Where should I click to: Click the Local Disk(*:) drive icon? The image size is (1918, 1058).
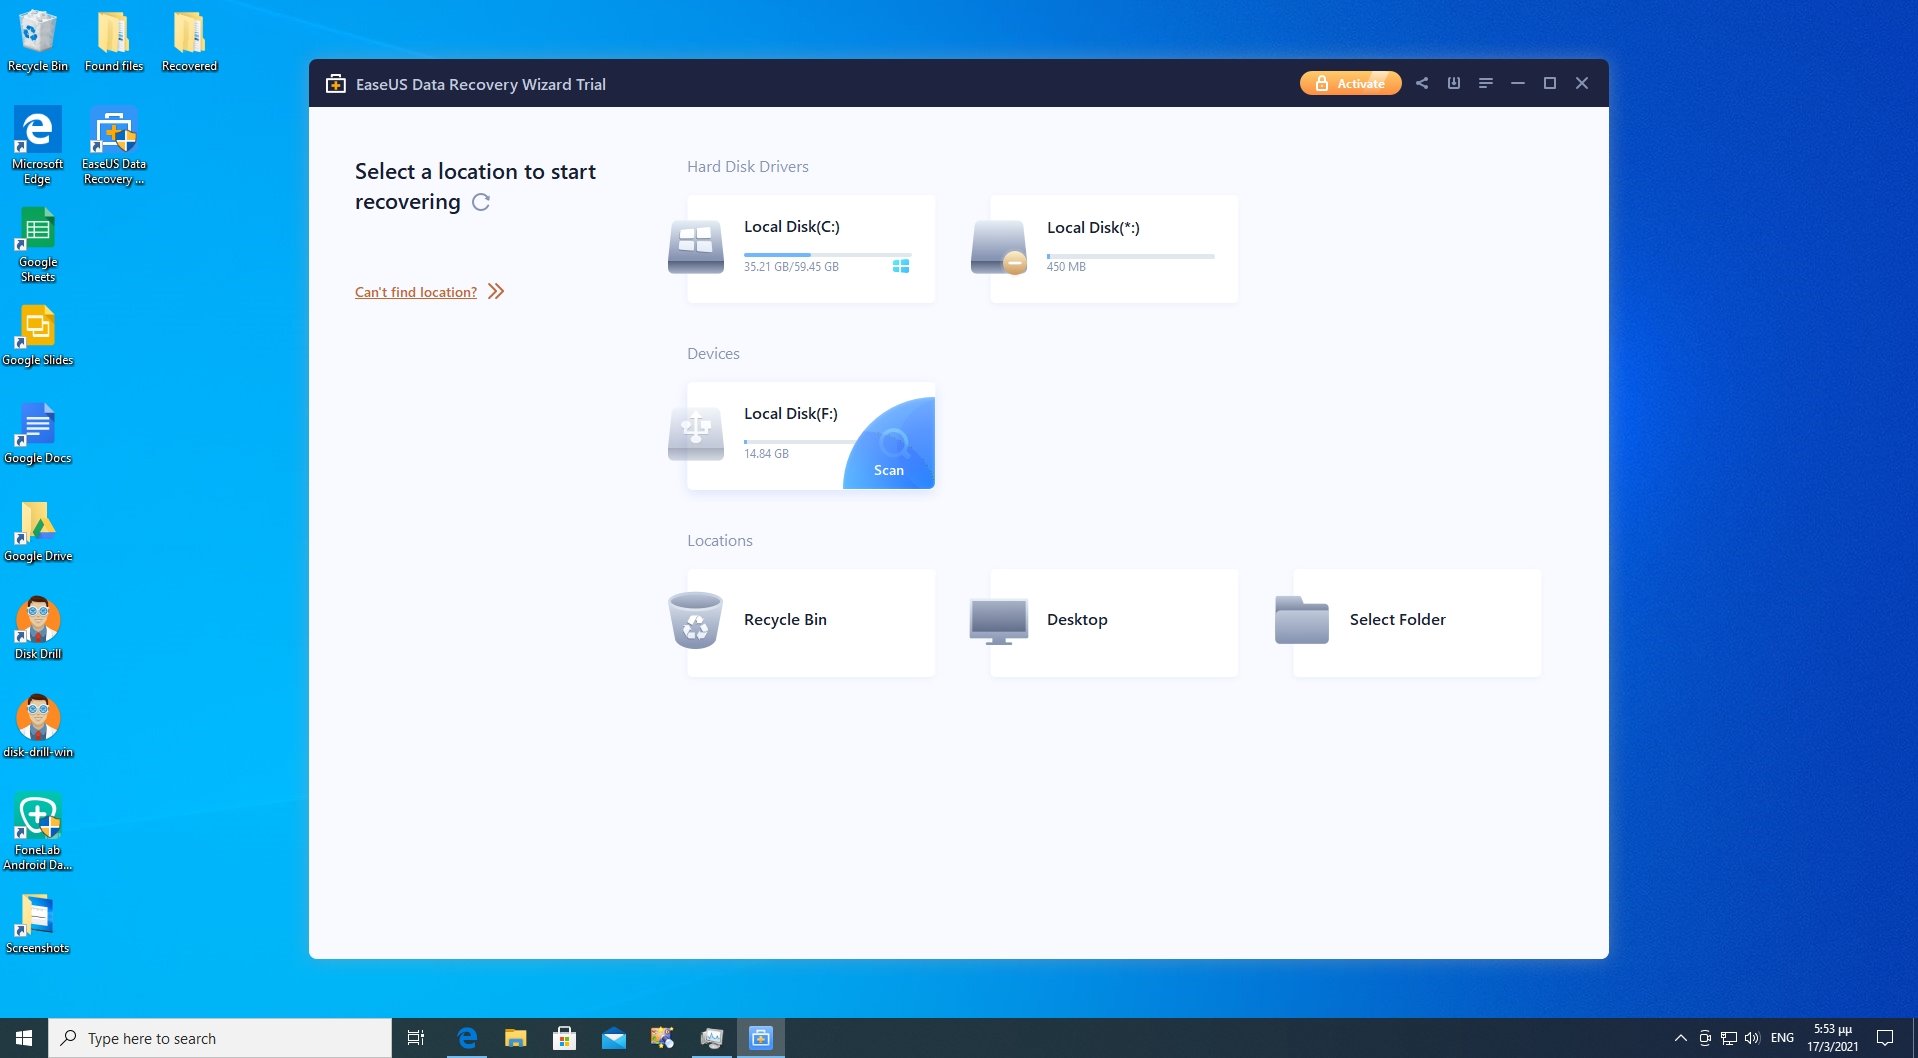999,247
